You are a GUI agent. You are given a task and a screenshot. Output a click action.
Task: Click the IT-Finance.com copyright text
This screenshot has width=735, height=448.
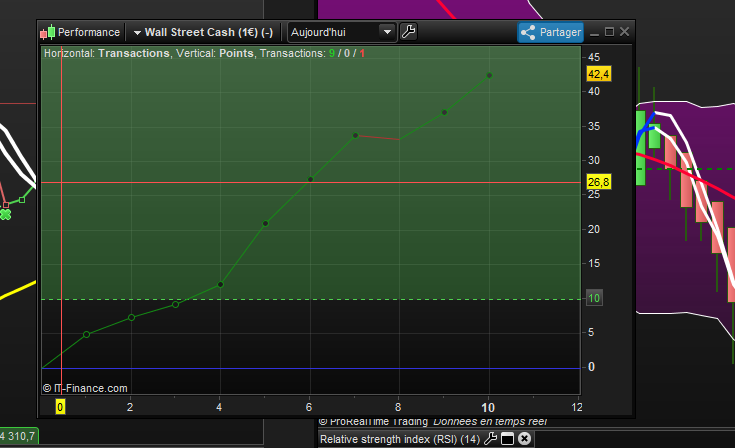click(x=85, y=388)
